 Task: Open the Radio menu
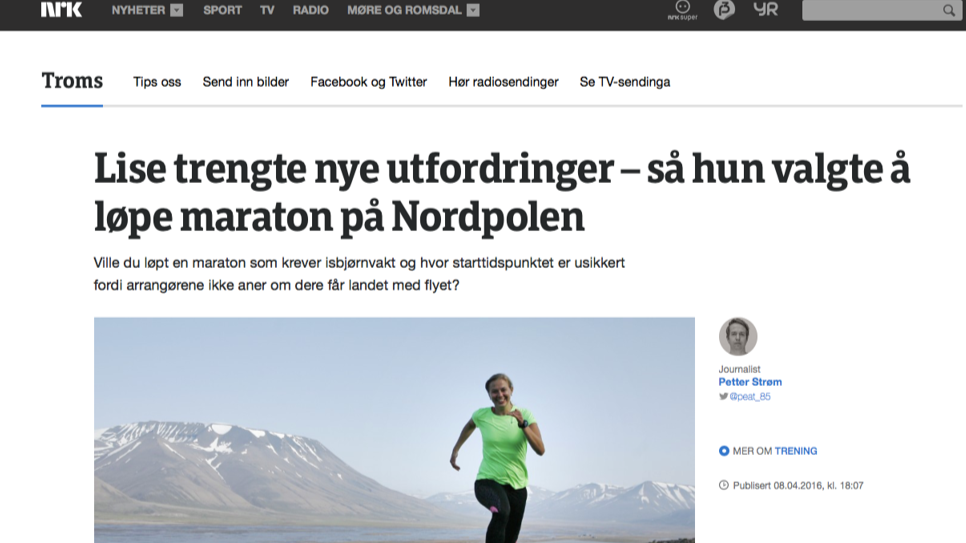click(310, 10)
